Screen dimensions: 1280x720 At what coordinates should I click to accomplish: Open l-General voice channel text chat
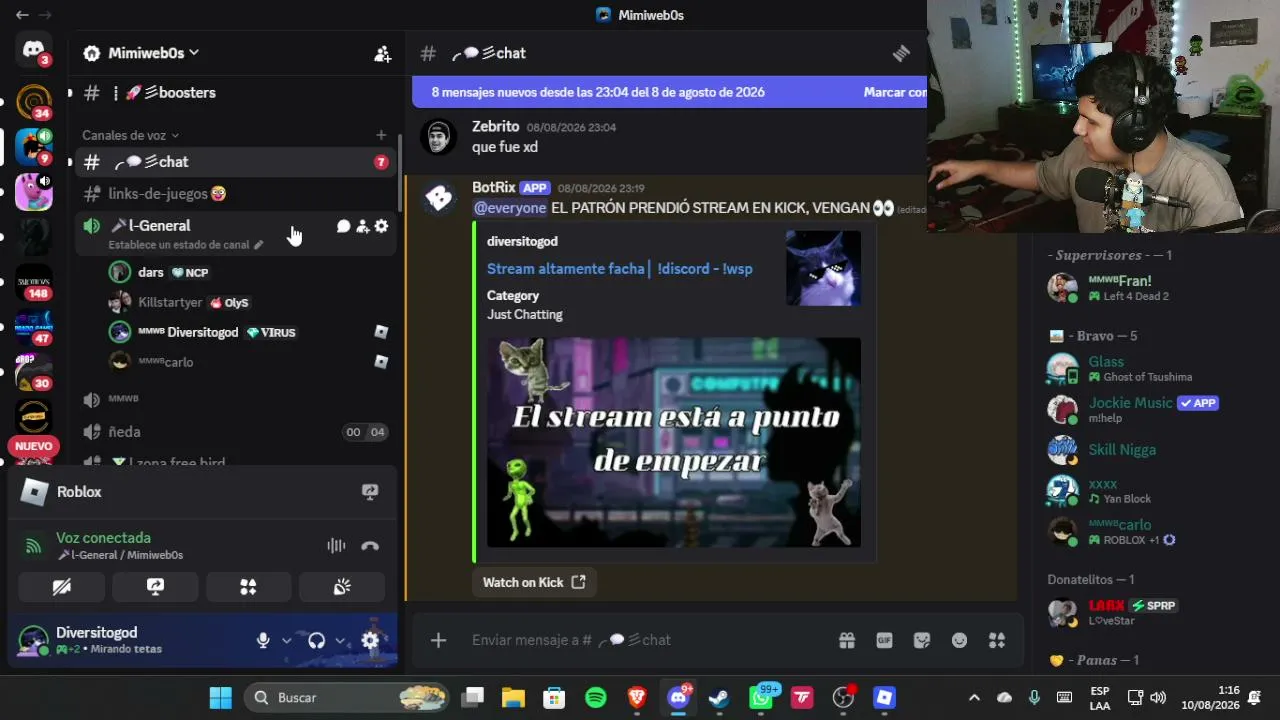point(343,226)
